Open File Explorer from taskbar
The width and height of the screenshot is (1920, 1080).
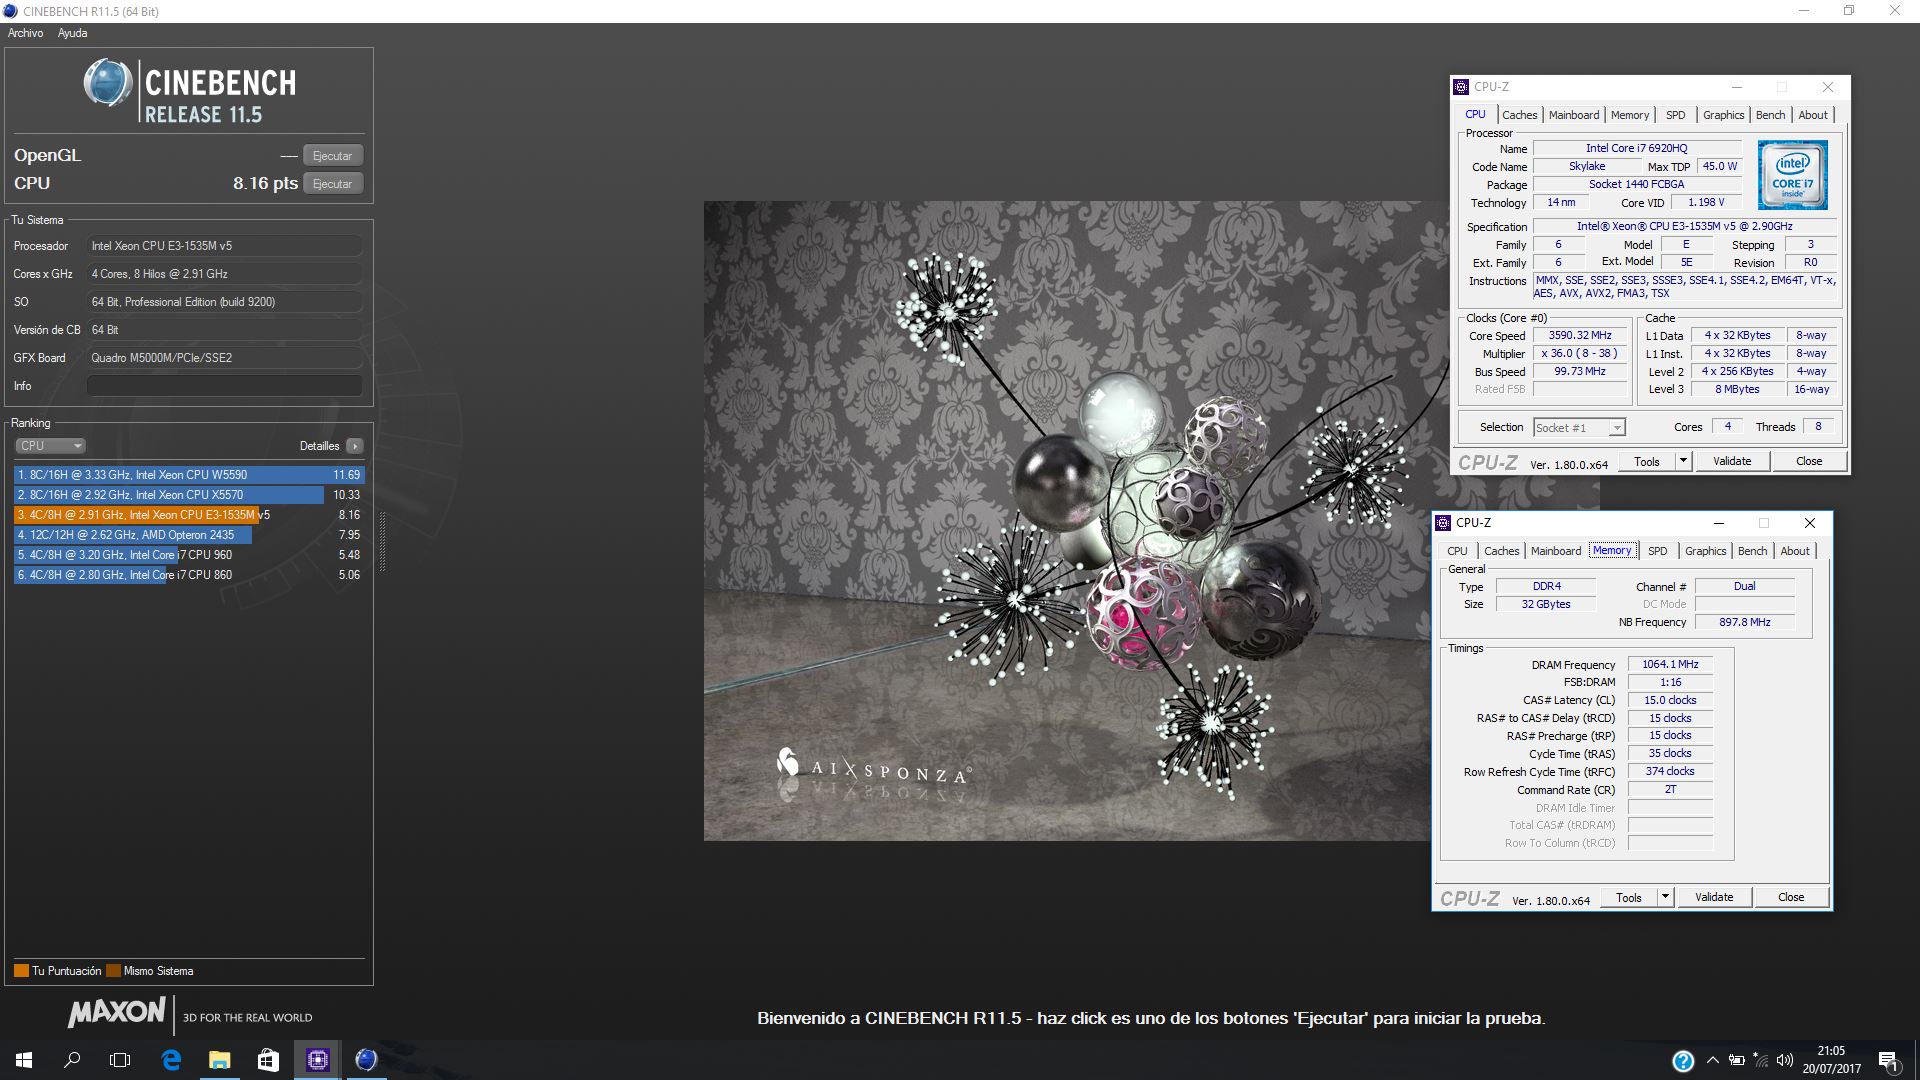[219, 1060]
